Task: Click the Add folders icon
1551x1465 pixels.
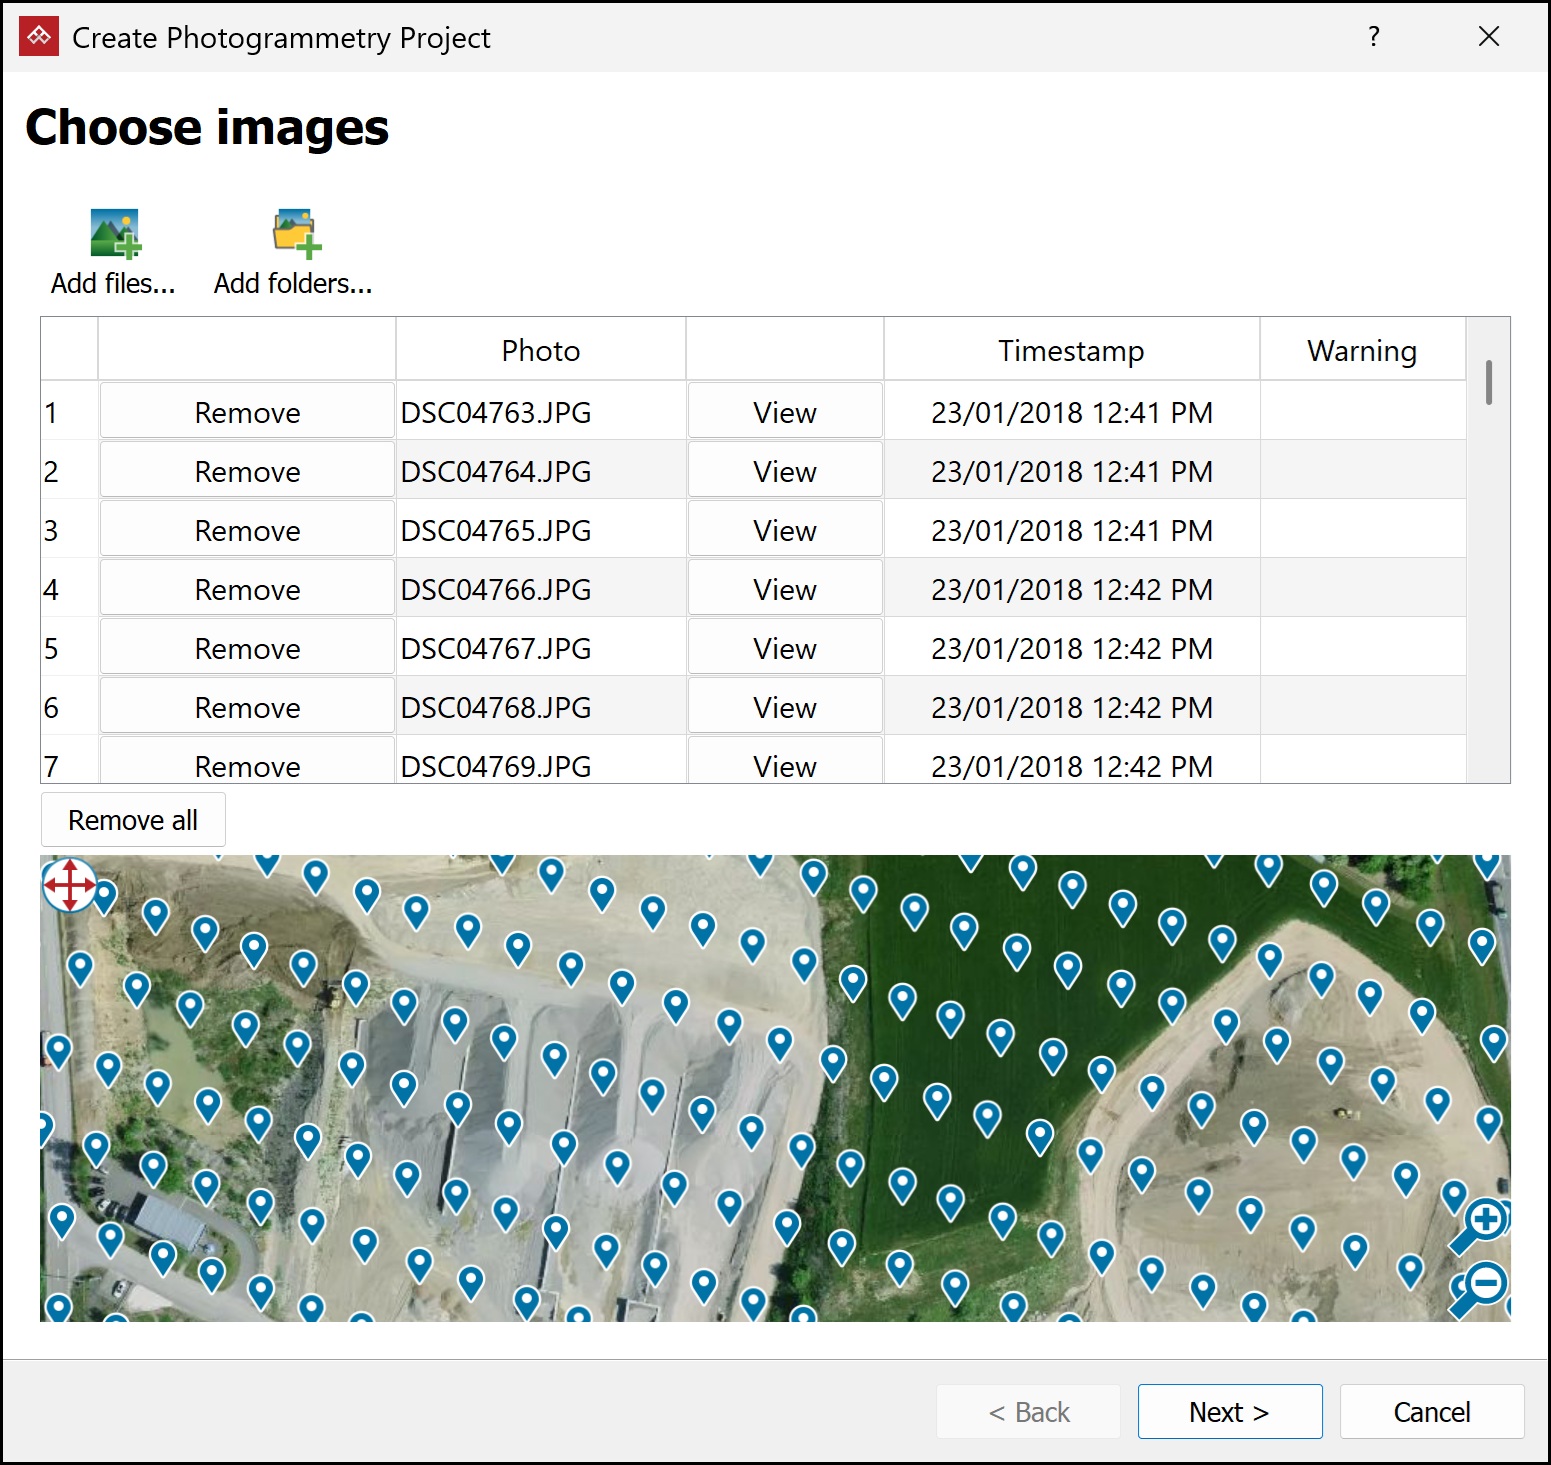Action: click(x=295, y=234)
